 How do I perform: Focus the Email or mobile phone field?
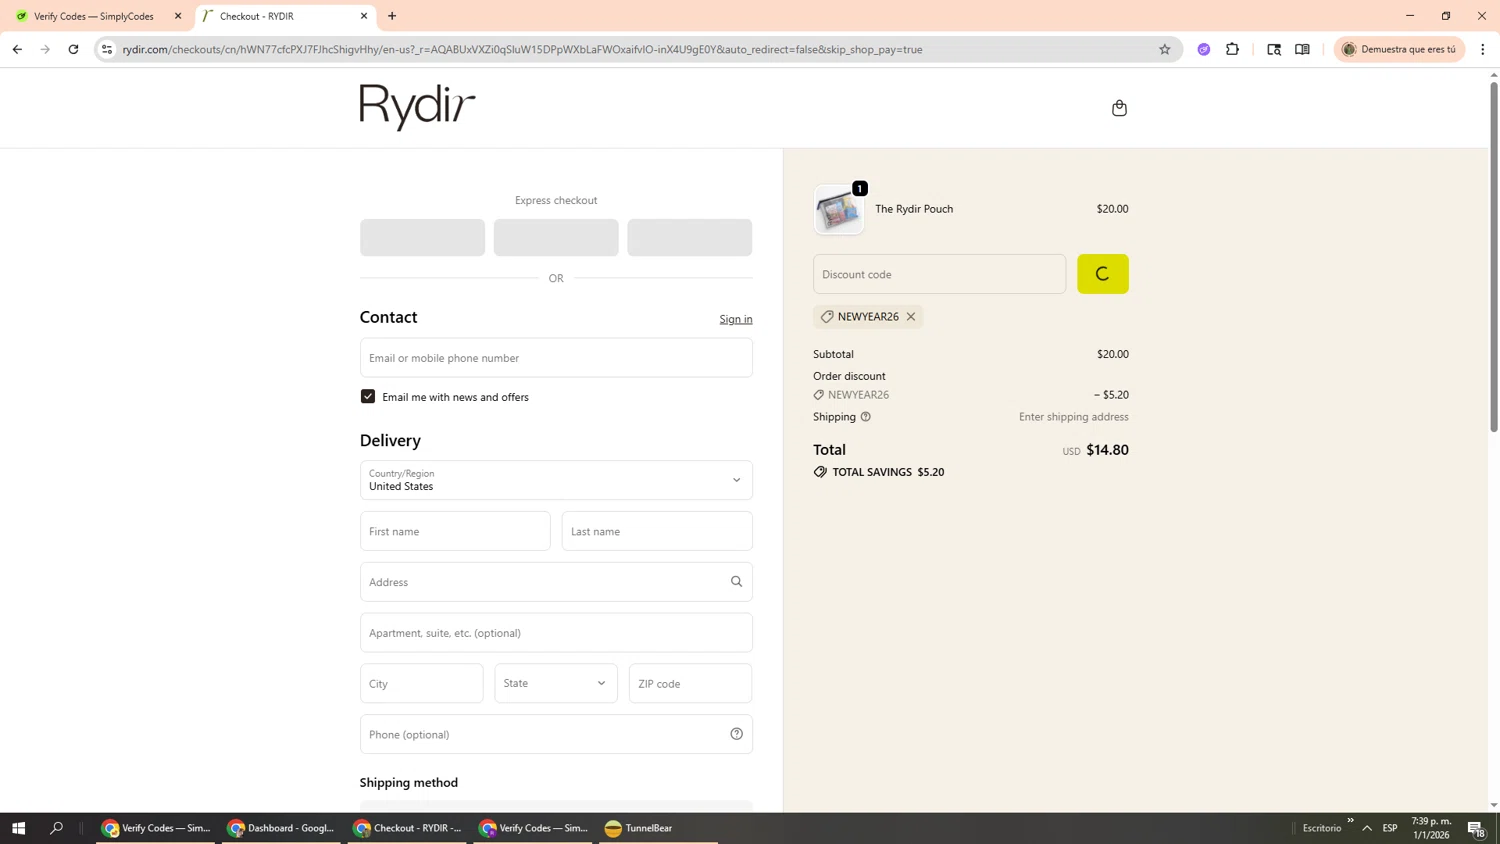[556, 358]
